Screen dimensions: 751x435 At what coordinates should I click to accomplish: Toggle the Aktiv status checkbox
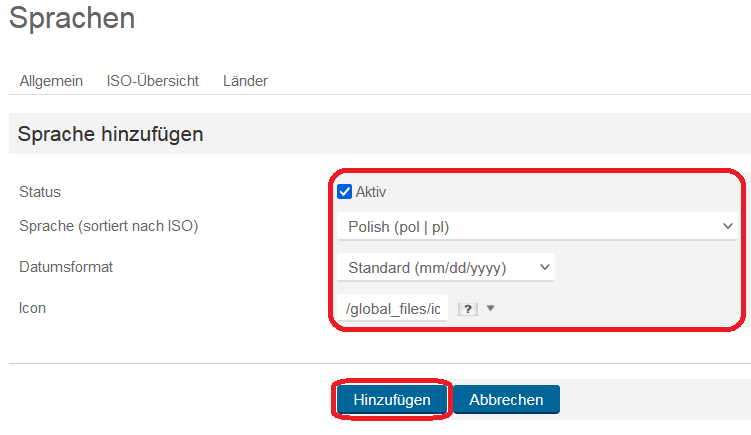coord(344,192)
